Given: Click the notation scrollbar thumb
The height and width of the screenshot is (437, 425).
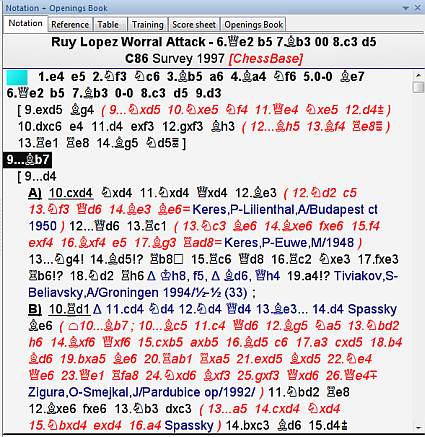Looking at the screenshot, I should (x=418, y=87).
